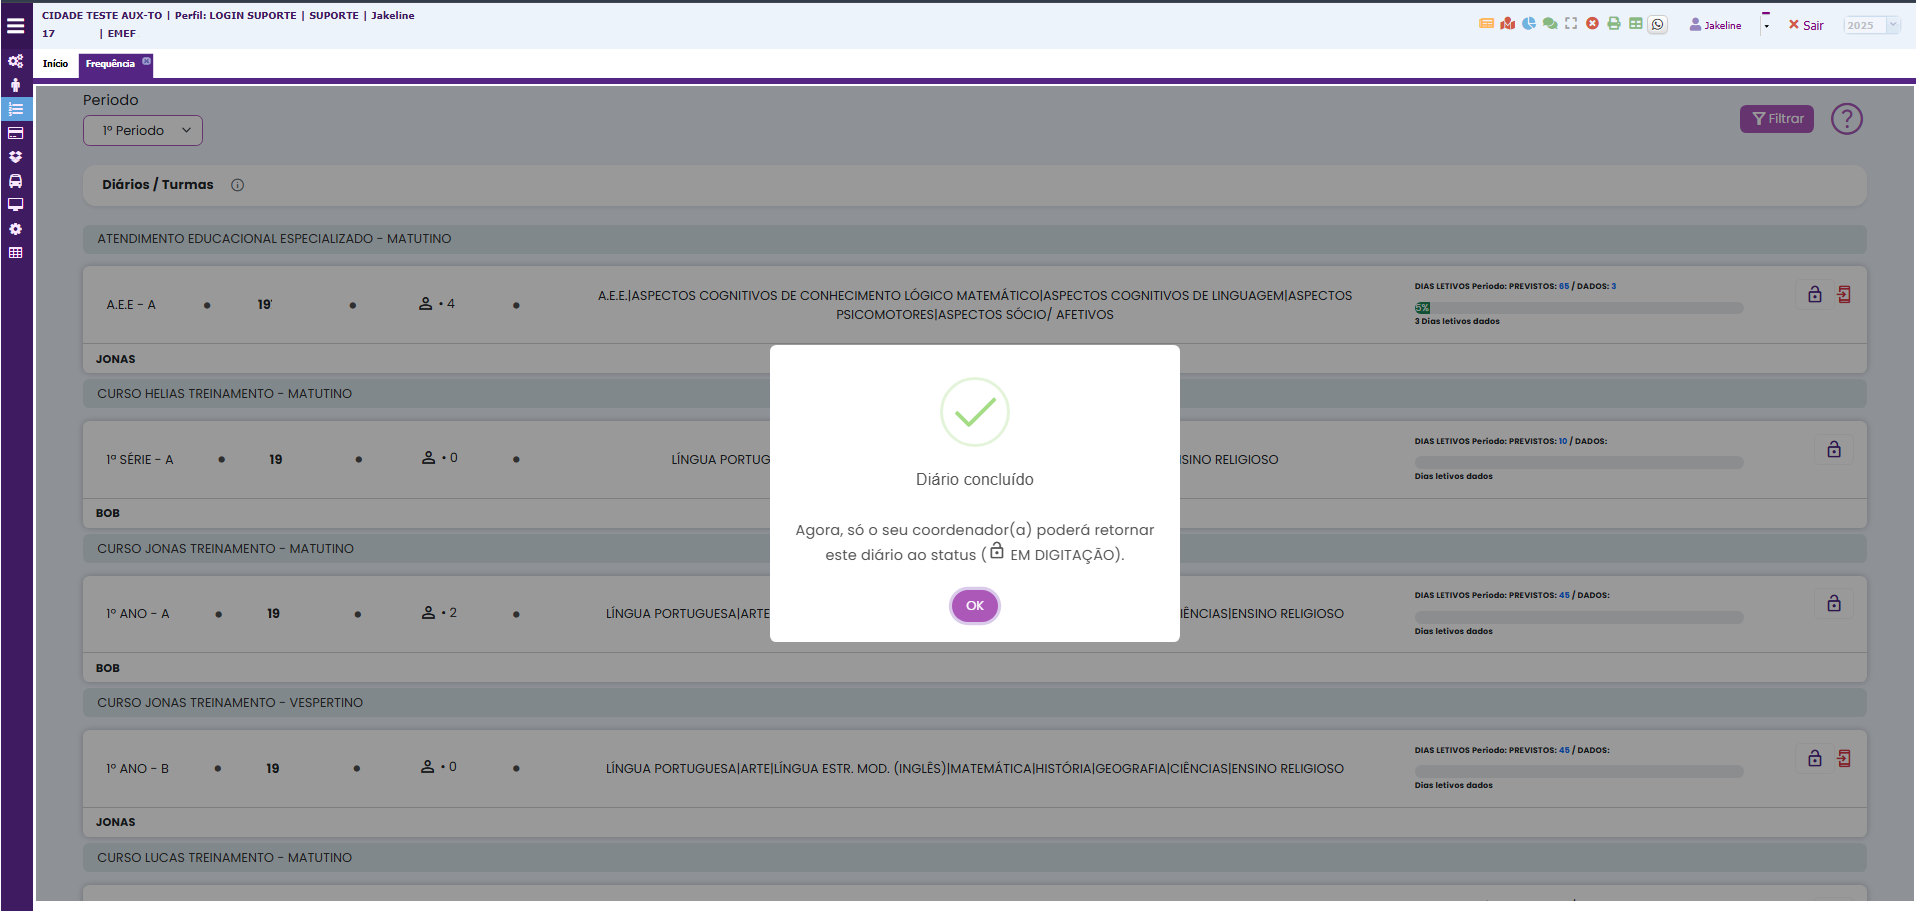
Task: Toggle lock on 1º ANO - B diary
Action: 1814,759
